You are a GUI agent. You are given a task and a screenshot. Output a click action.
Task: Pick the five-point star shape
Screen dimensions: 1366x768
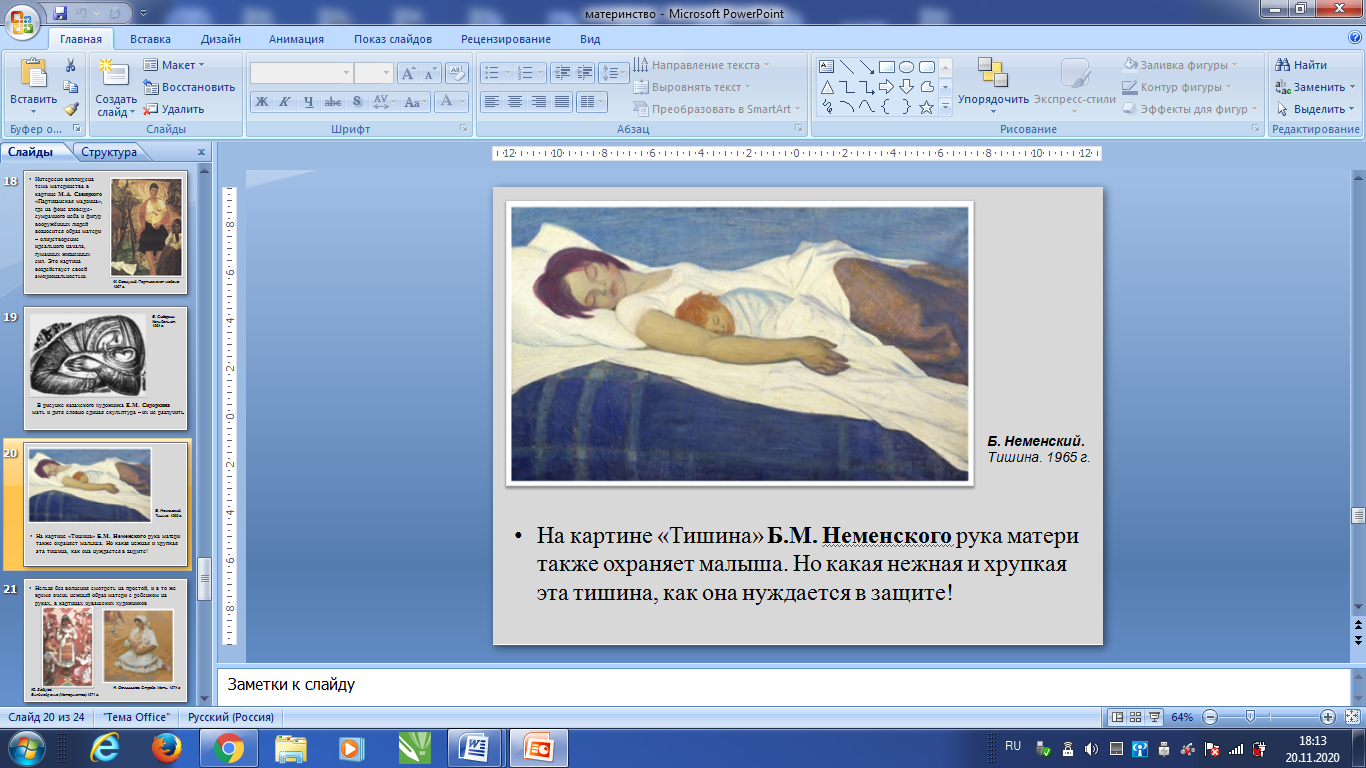(x=926, y=107)
